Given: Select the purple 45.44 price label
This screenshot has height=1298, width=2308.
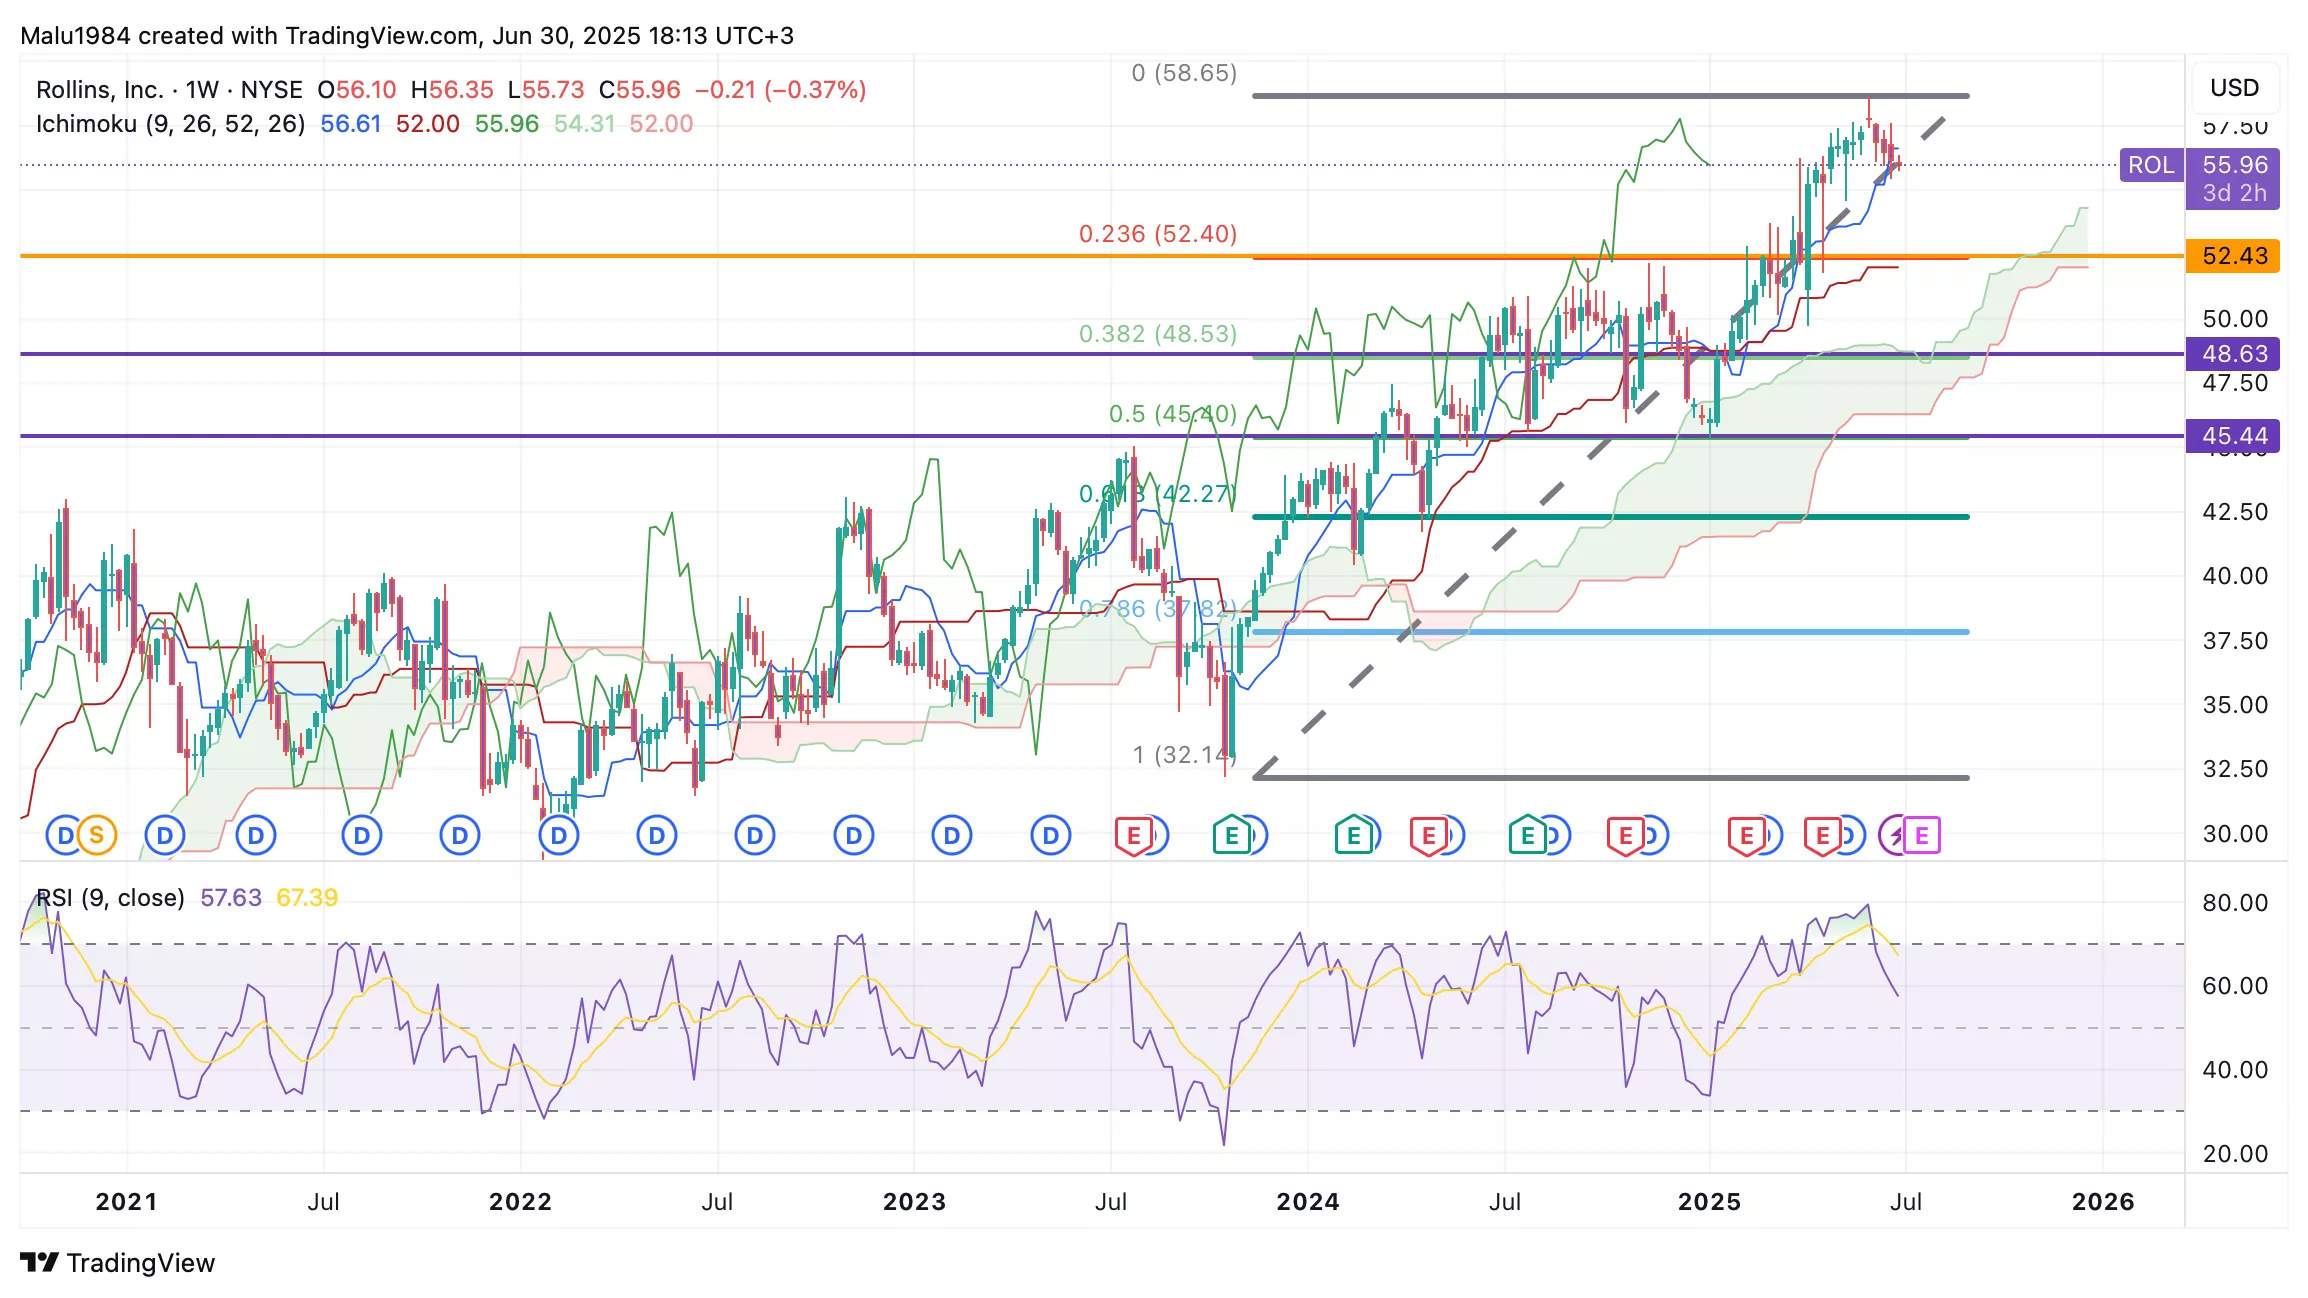Looking at the screenshot, I should click(2234, 436).
